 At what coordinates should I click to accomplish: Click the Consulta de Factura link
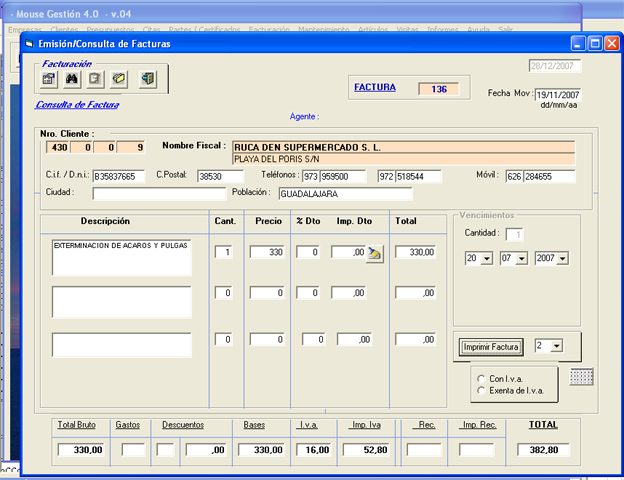point(77,104)
